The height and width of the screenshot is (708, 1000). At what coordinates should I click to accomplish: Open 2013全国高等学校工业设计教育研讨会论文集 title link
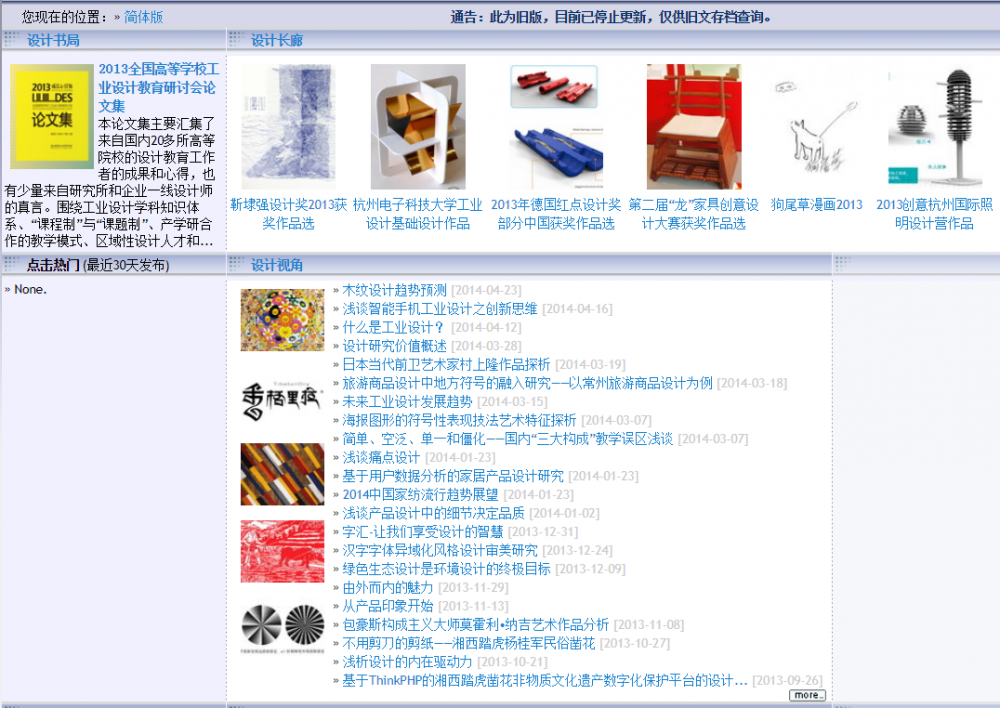coord(159,87)
